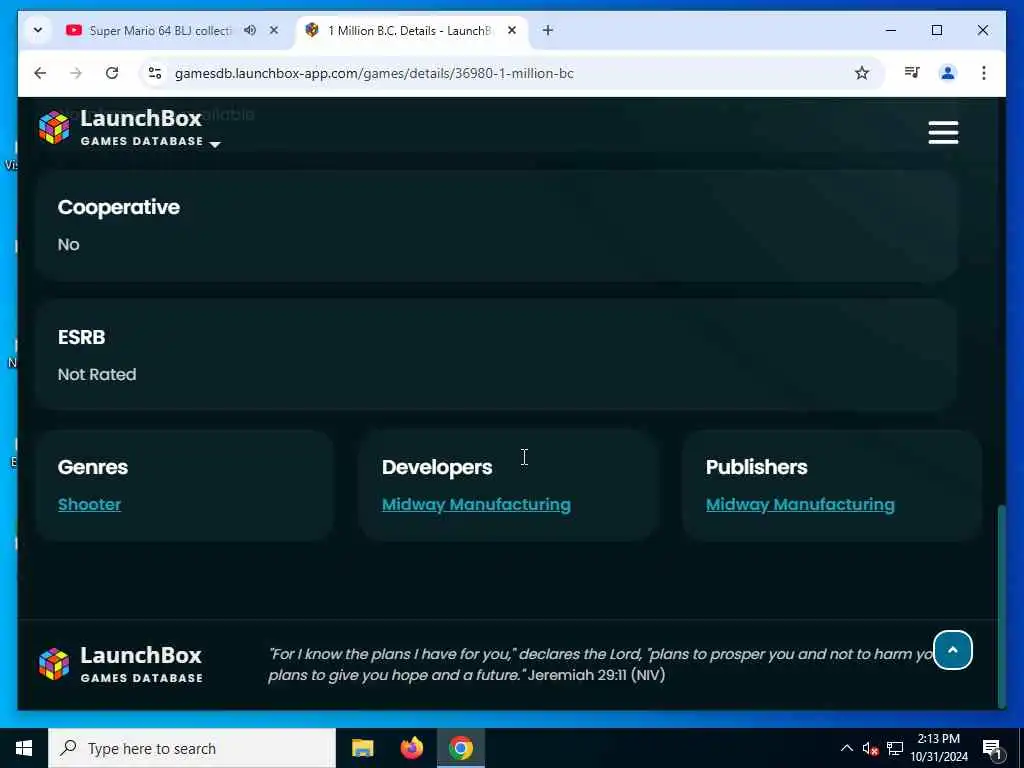The width and height of the screenshot is (1024, 768).
Task: Maximize the Chrome window
Action: pyautogui.click(x=936, y=30)
